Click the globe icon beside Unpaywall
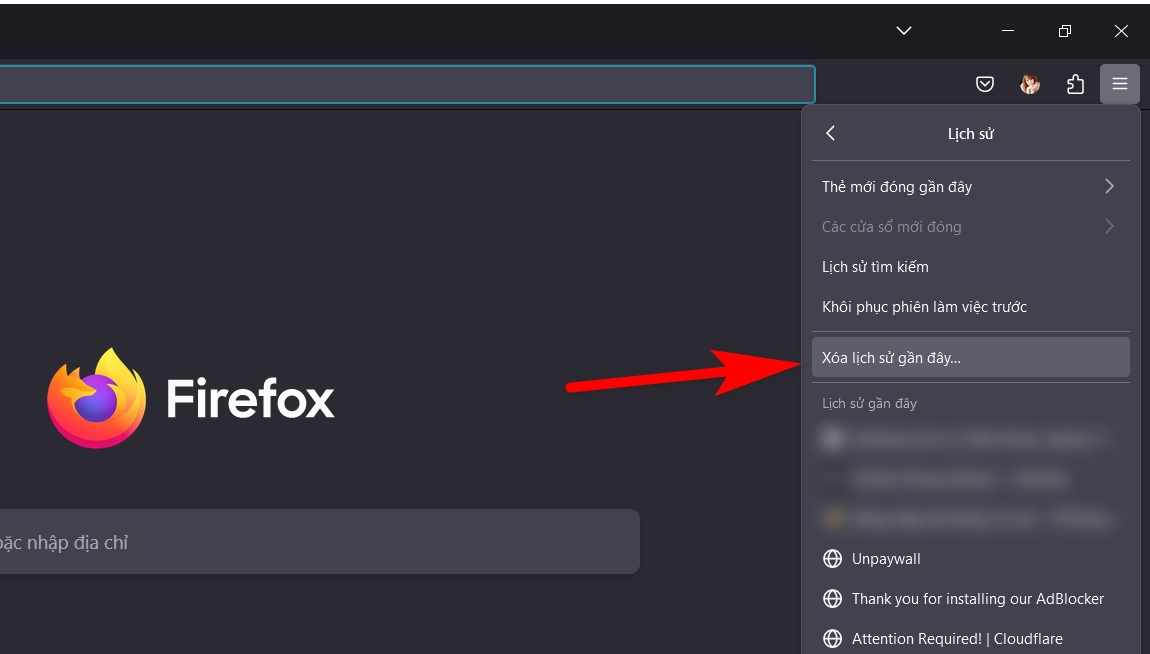The image size is (1150, 654). (x=832, y=559)
